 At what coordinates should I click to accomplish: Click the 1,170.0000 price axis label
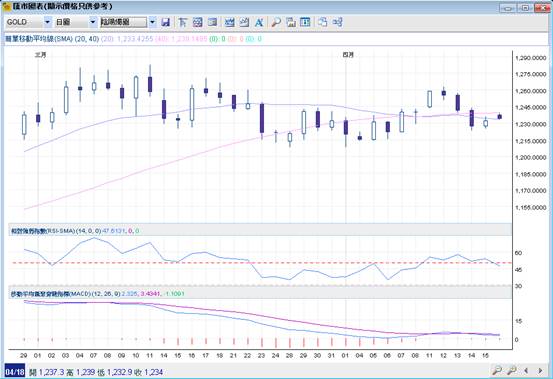tap(530, 191)
